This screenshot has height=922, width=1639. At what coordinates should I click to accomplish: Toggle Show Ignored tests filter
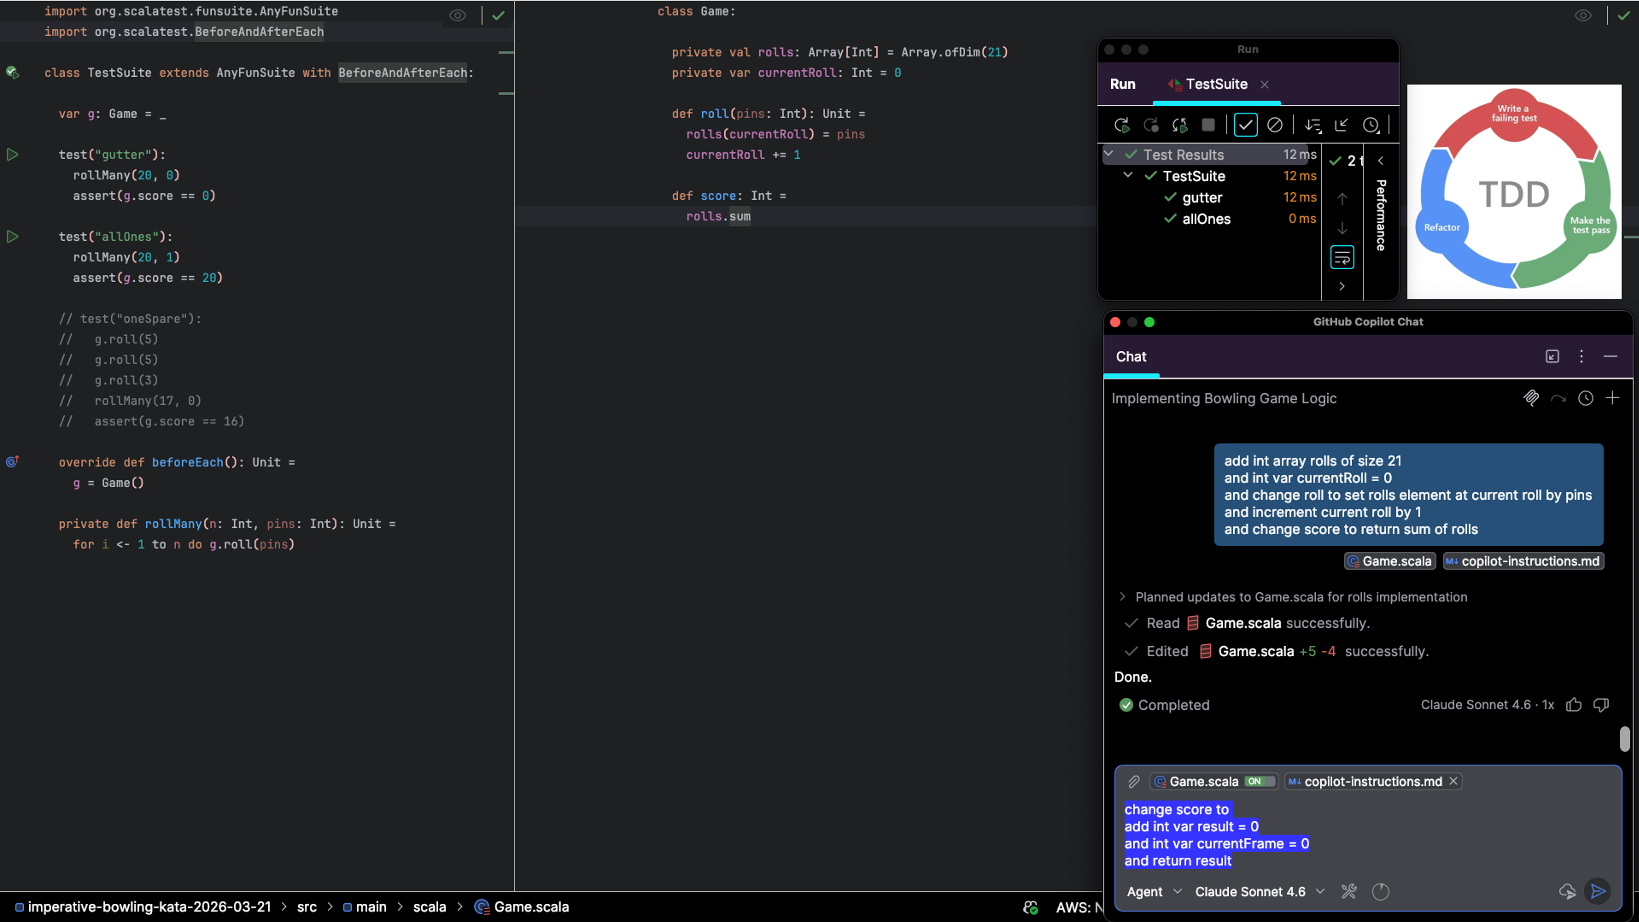pos(1274,125)
